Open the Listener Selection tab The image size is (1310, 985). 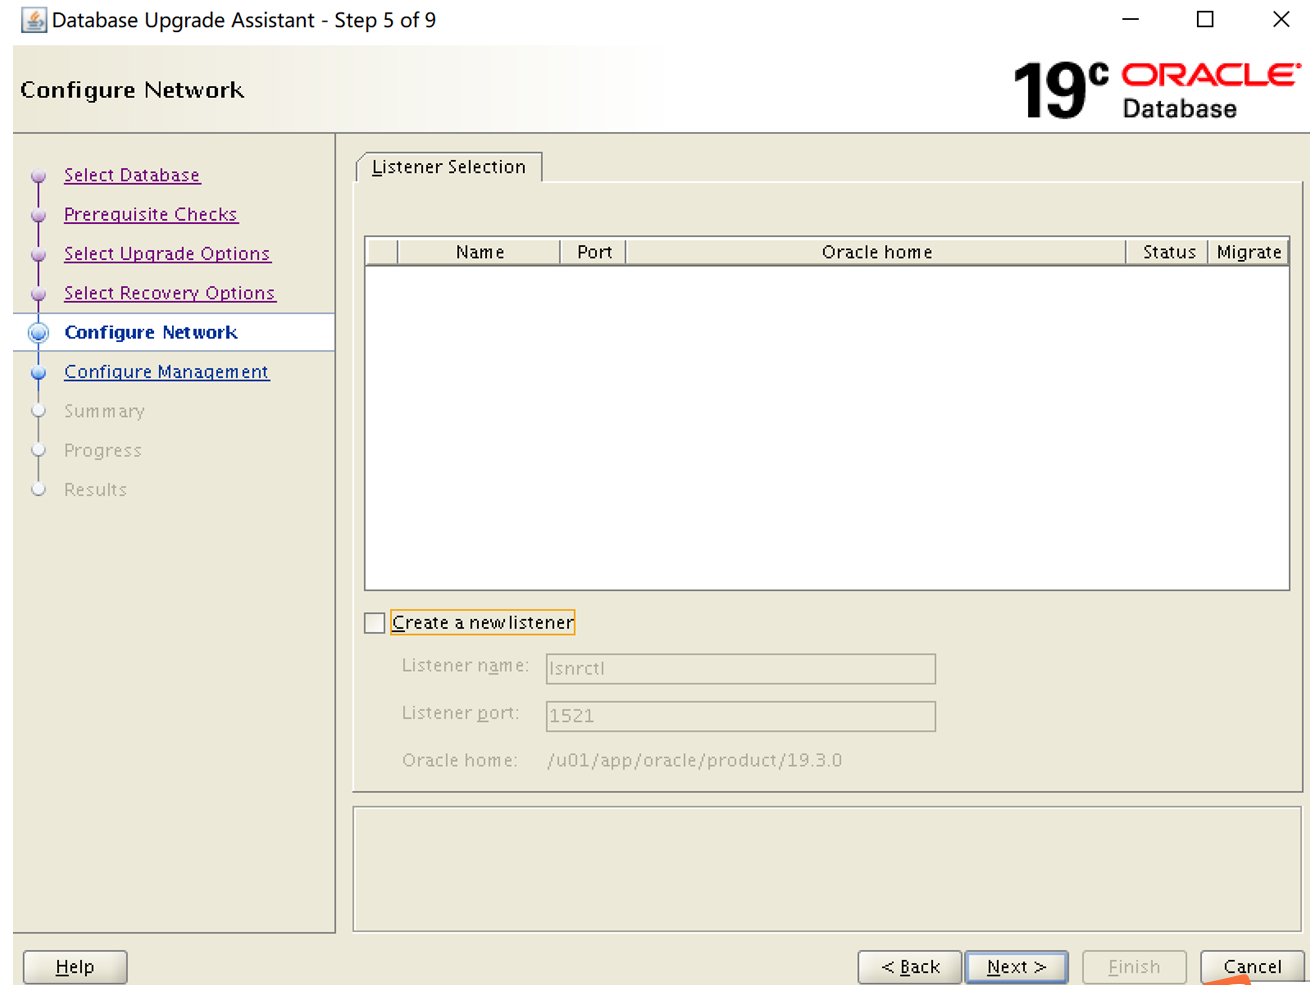click(448, 167)
